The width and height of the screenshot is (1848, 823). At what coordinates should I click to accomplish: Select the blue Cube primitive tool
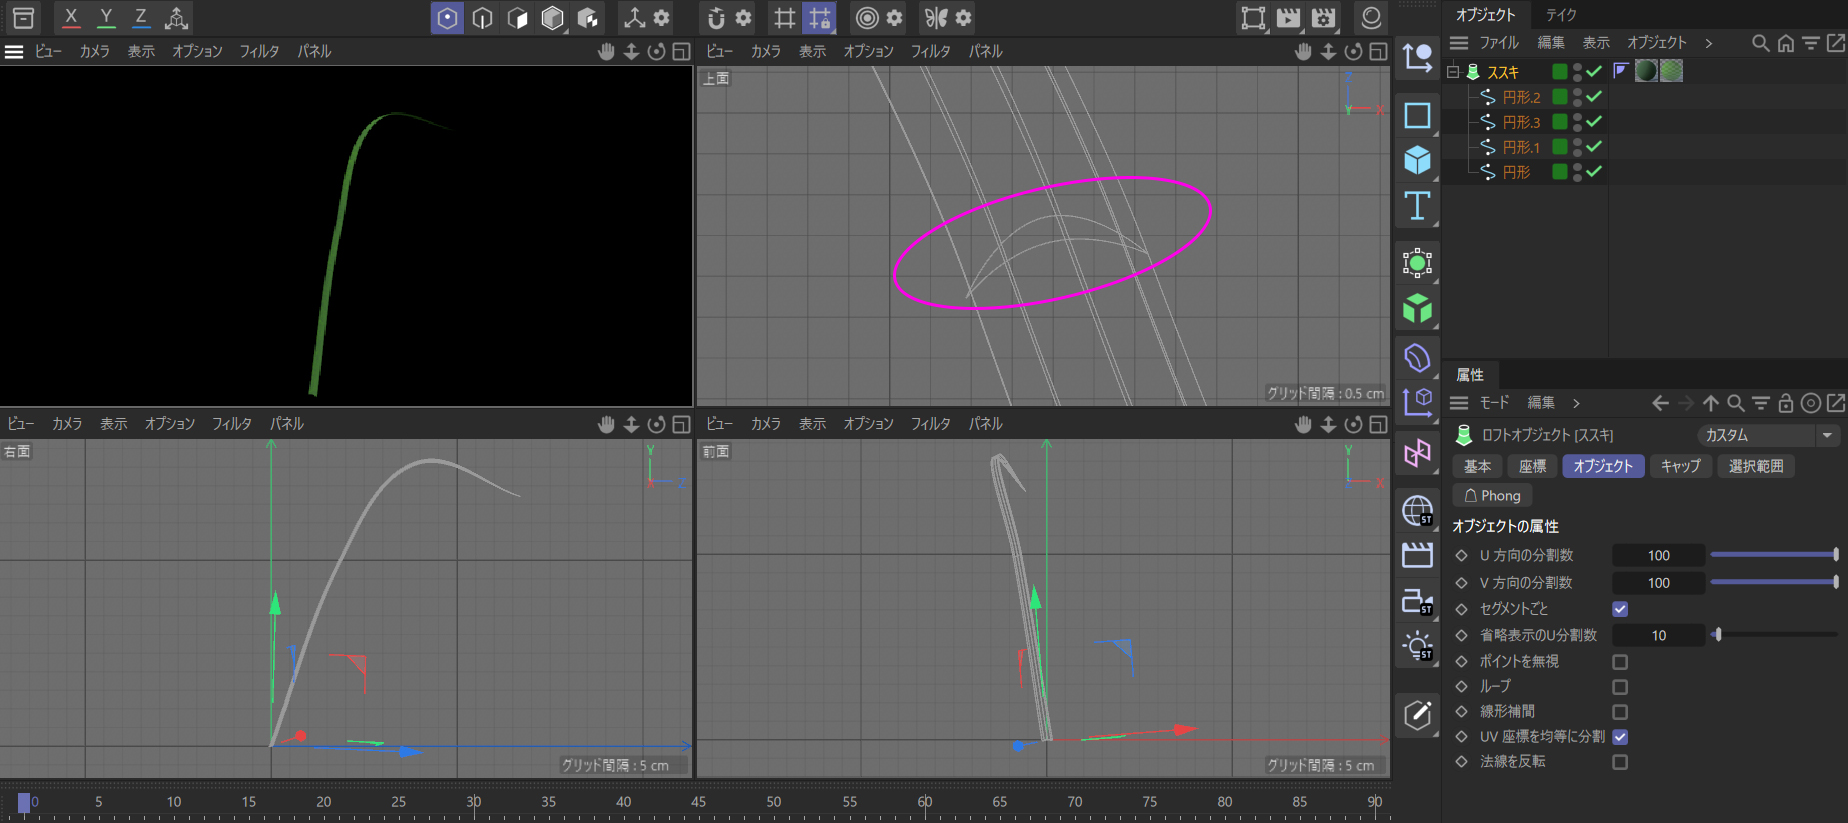click(x=1417, y=160)
